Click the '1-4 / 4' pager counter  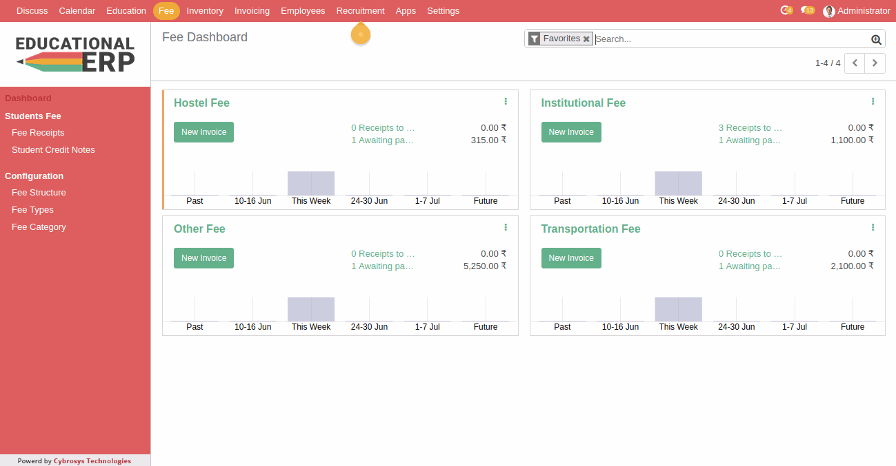(x=827, y=63)
